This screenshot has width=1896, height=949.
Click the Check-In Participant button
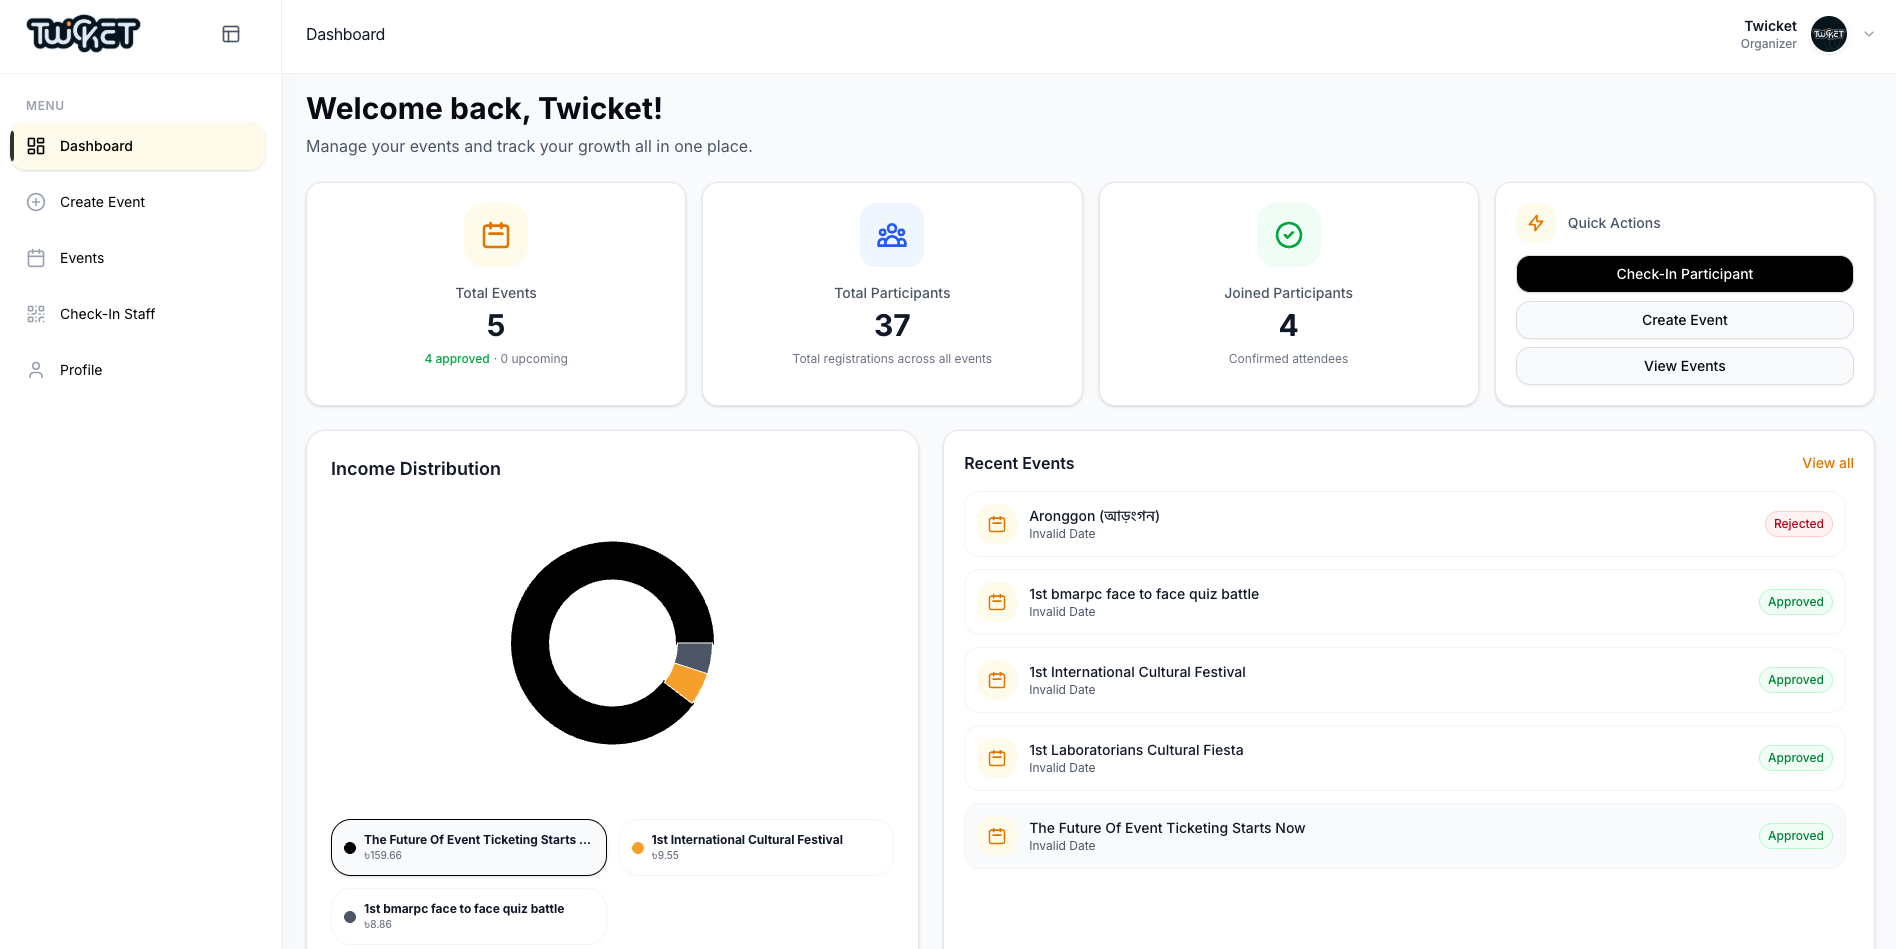click(x=1684, y=274)
